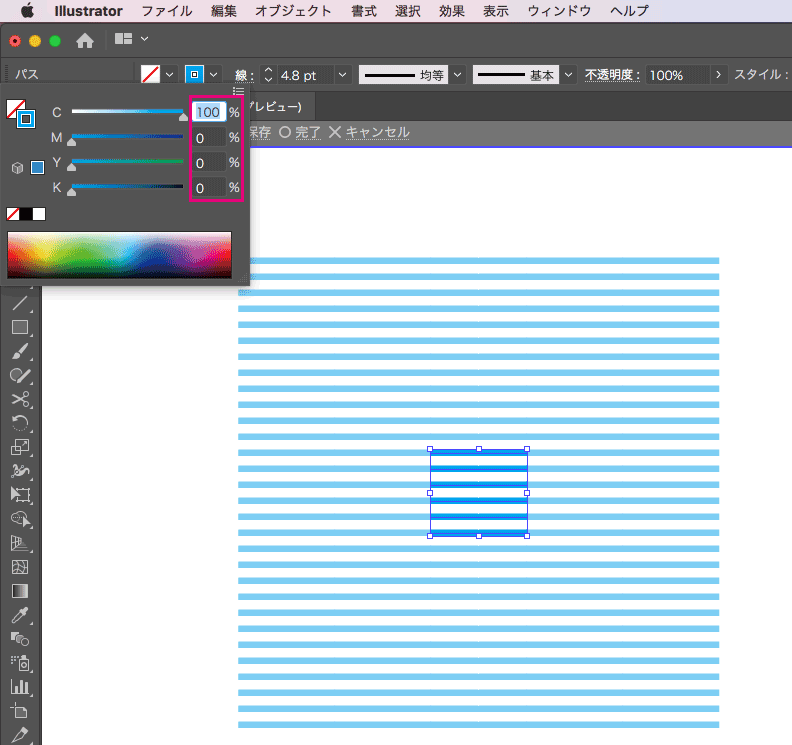
Task: Select the Scale tool
Action: point(20,447)
